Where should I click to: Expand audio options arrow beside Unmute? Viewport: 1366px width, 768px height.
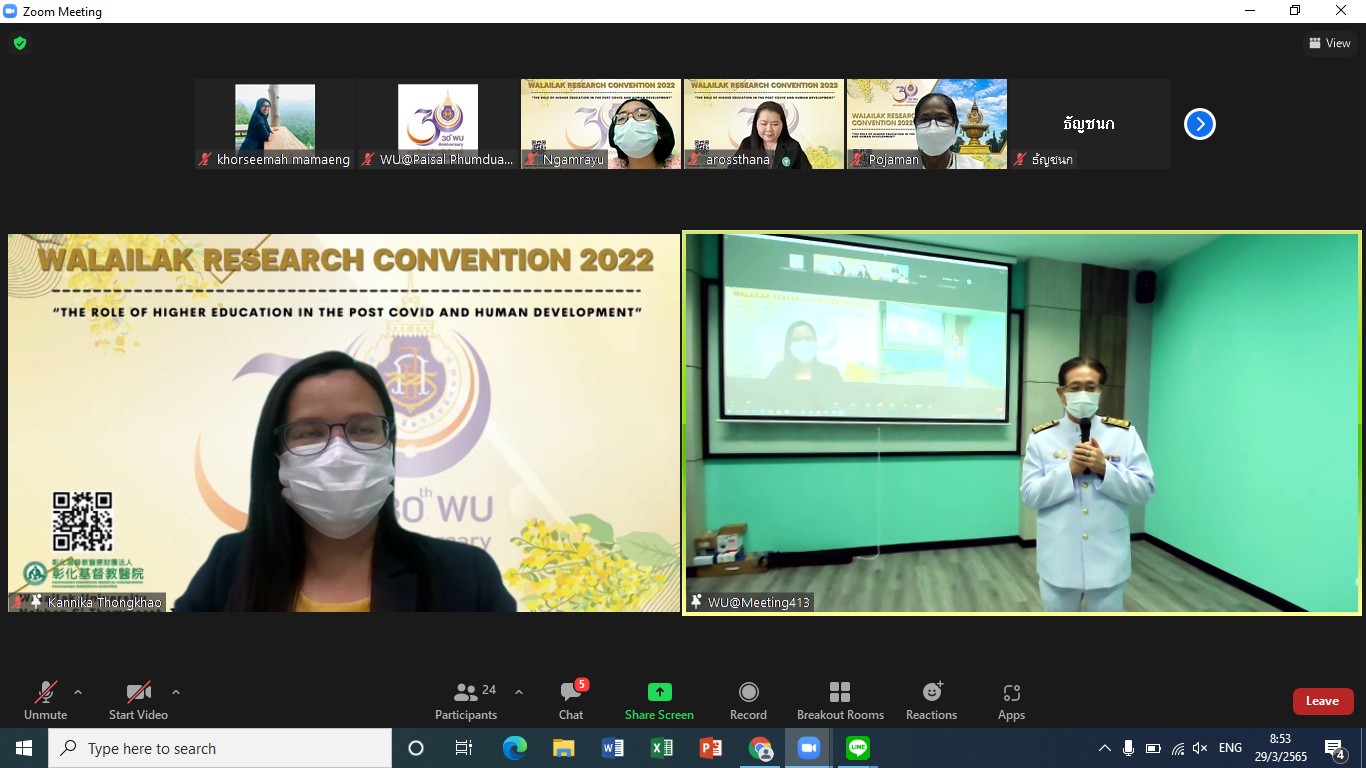click(78, 692)
